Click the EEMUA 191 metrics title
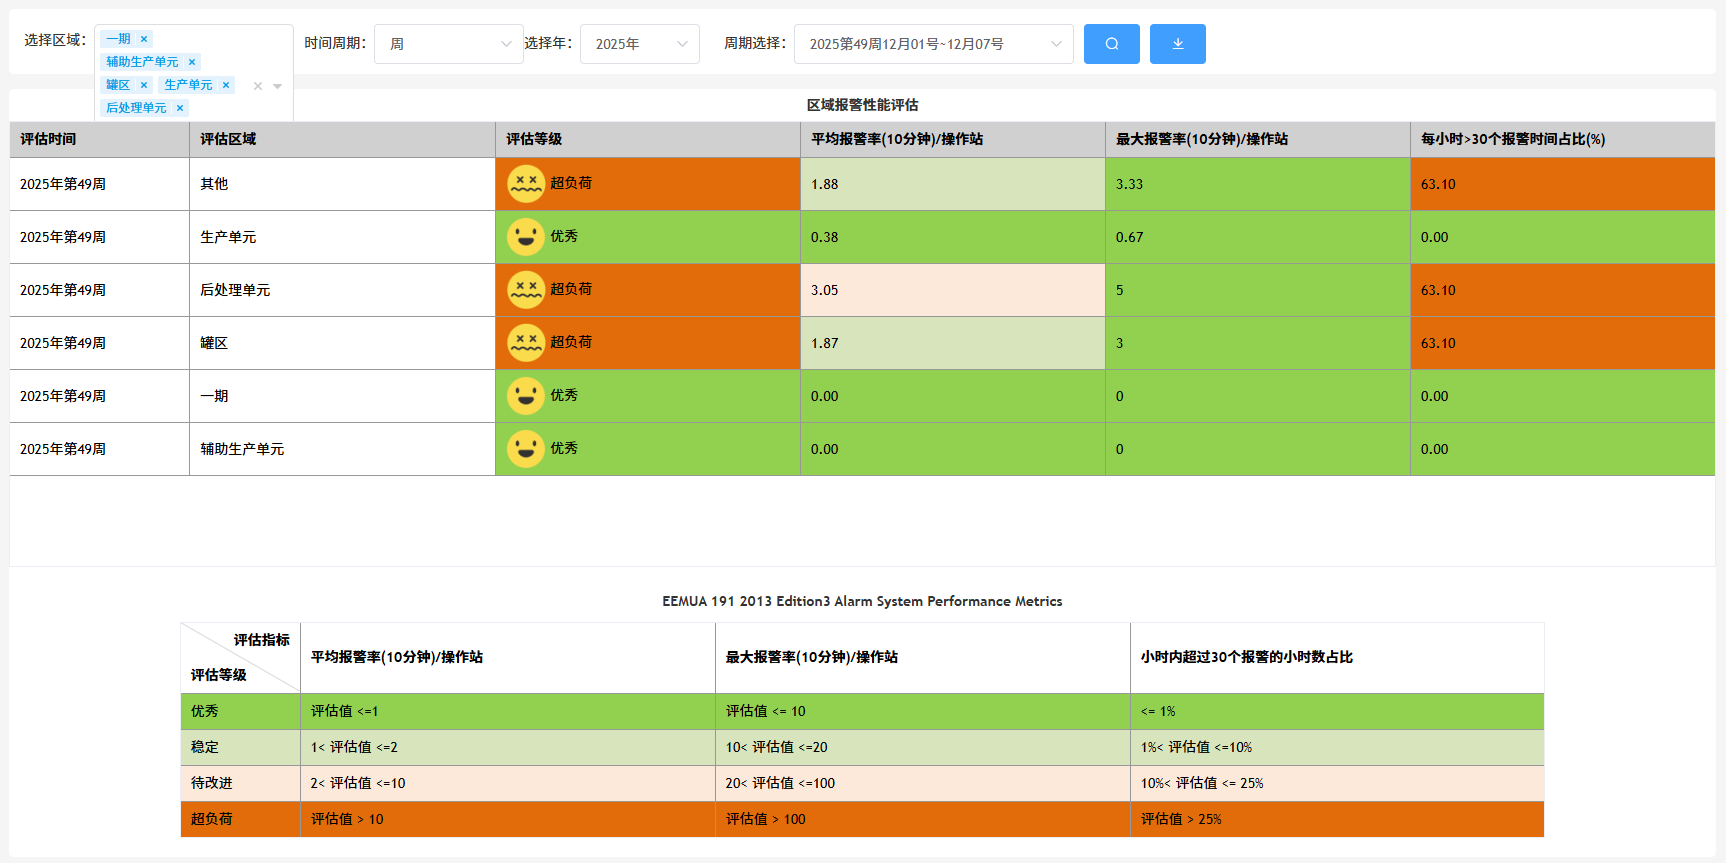The image size is (1726, 863). [862, 601]
